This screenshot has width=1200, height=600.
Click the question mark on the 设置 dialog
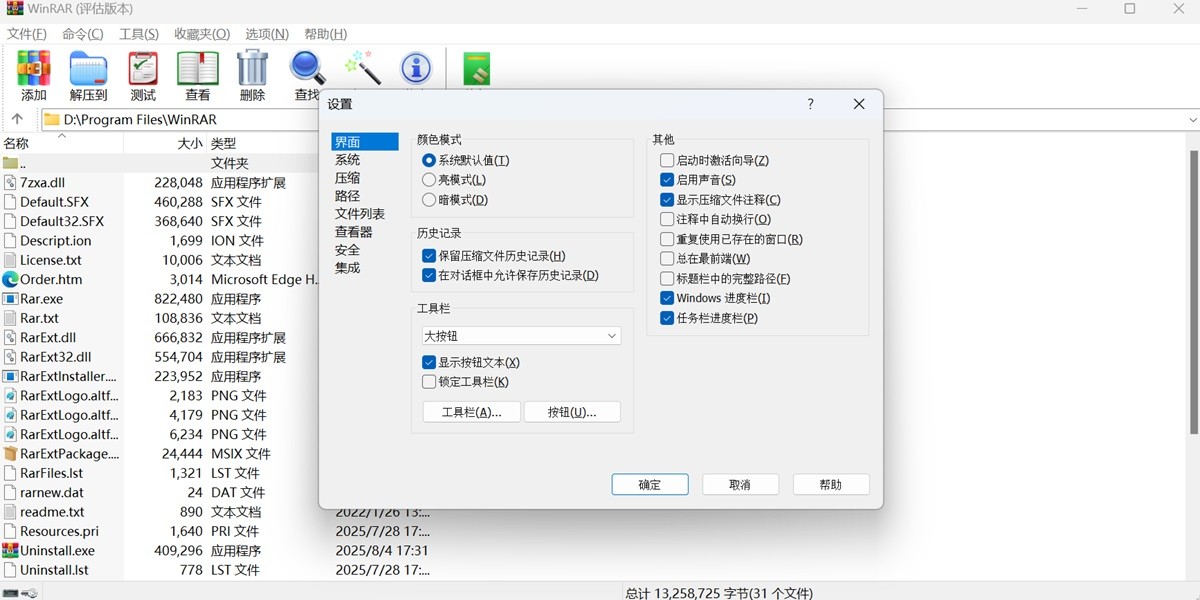click(x=810, y=104)
